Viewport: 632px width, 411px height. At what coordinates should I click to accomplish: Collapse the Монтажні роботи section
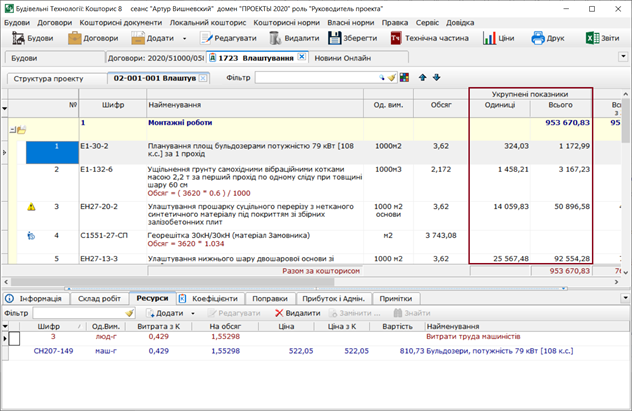(13, 129)
